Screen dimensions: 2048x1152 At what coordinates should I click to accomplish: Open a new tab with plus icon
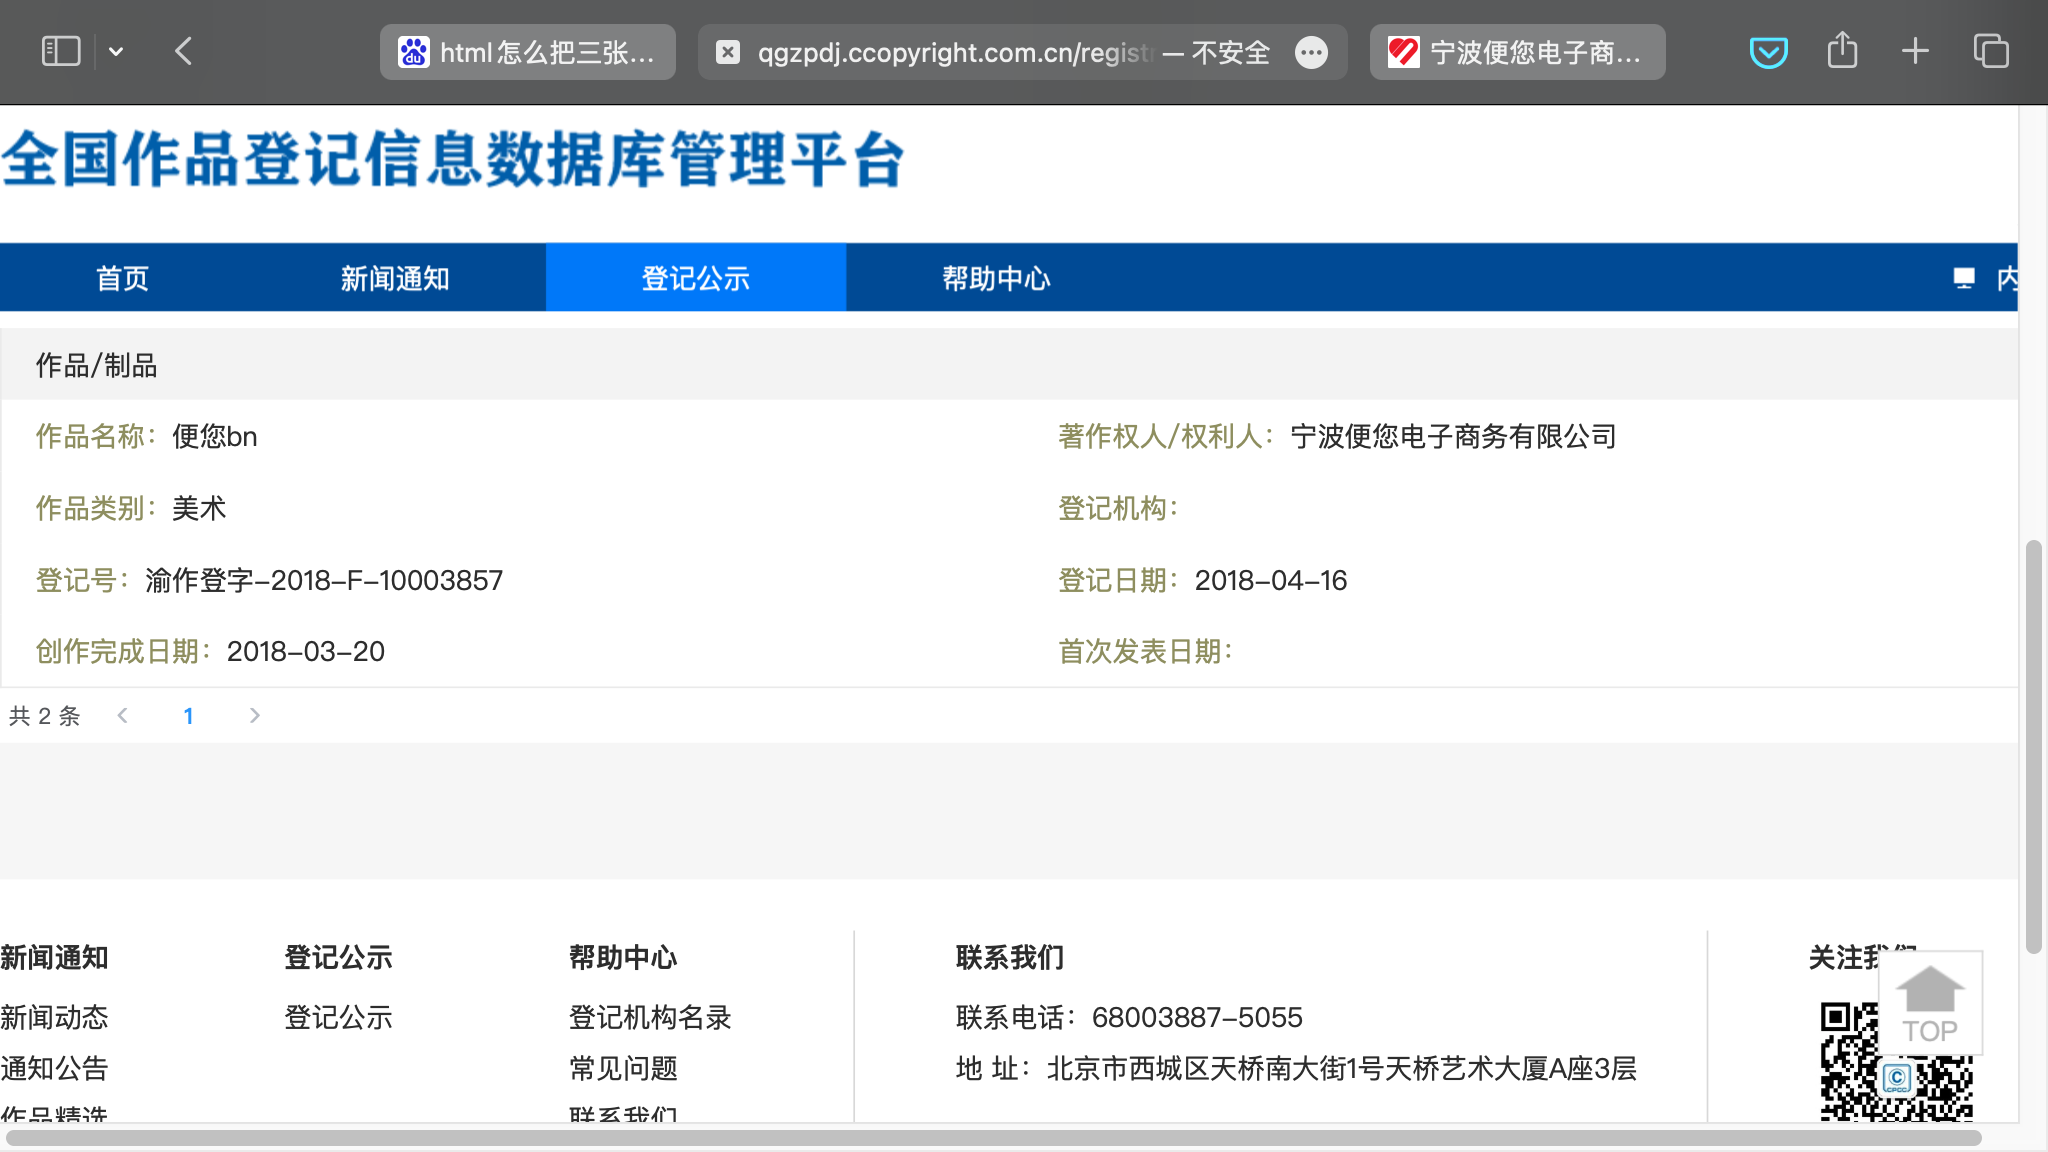coord(1915,52)
